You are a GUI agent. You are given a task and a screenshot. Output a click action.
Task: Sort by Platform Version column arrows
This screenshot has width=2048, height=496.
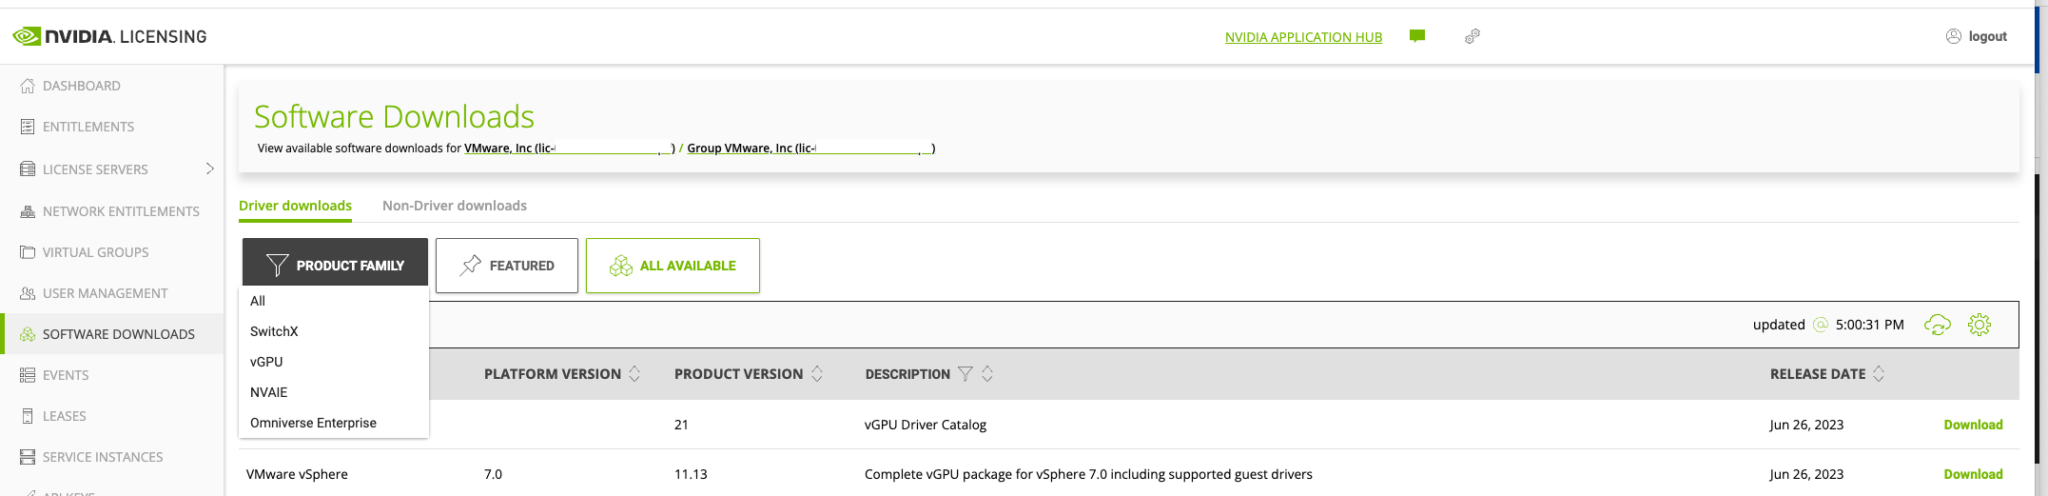click(x=634, y=374)
